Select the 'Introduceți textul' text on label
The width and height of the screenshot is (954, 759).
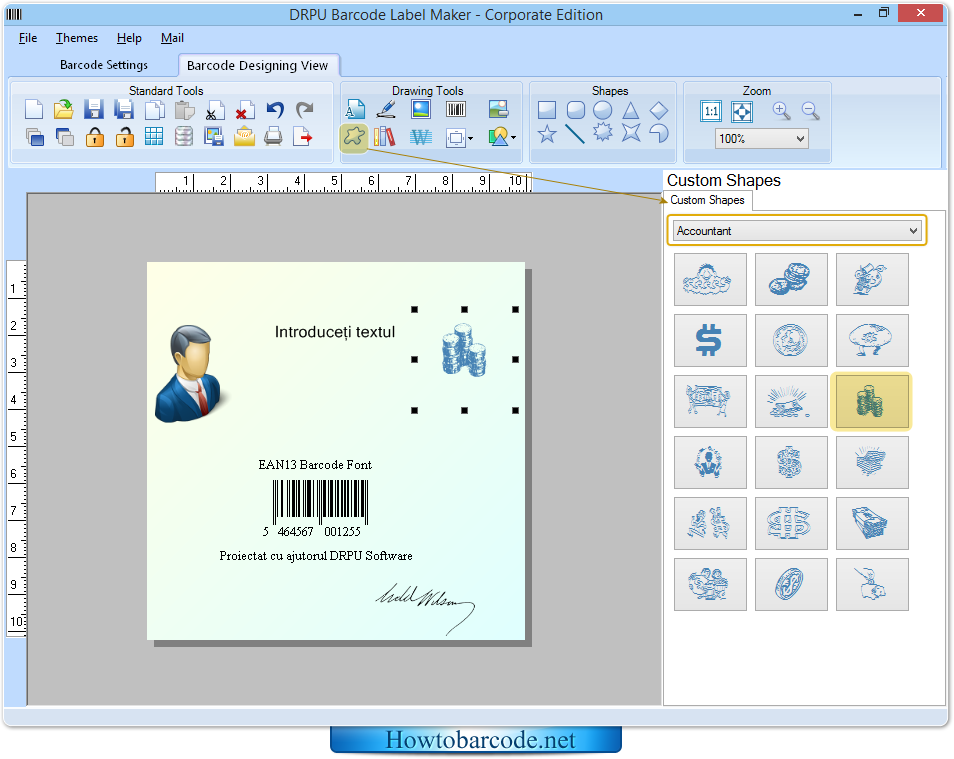pos(335,332)
